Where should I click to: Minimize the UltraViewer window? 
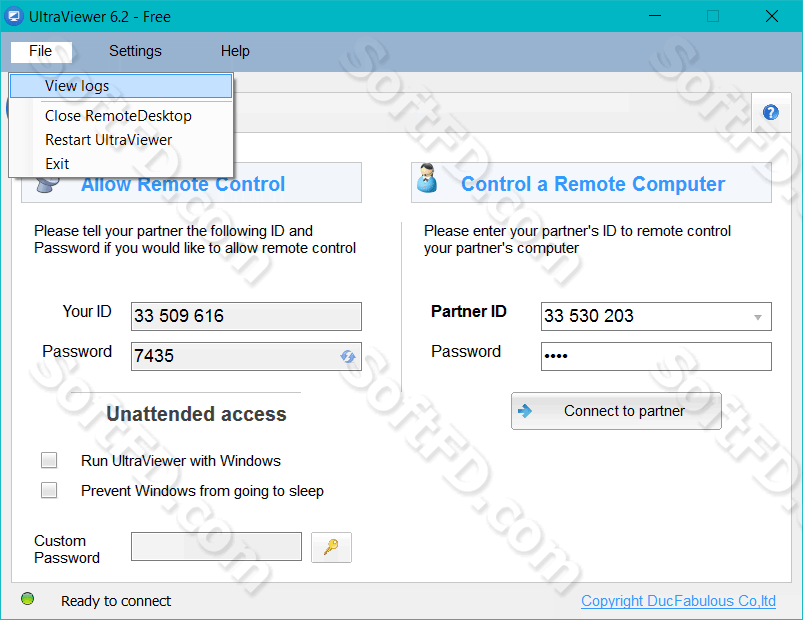[654, 16]
